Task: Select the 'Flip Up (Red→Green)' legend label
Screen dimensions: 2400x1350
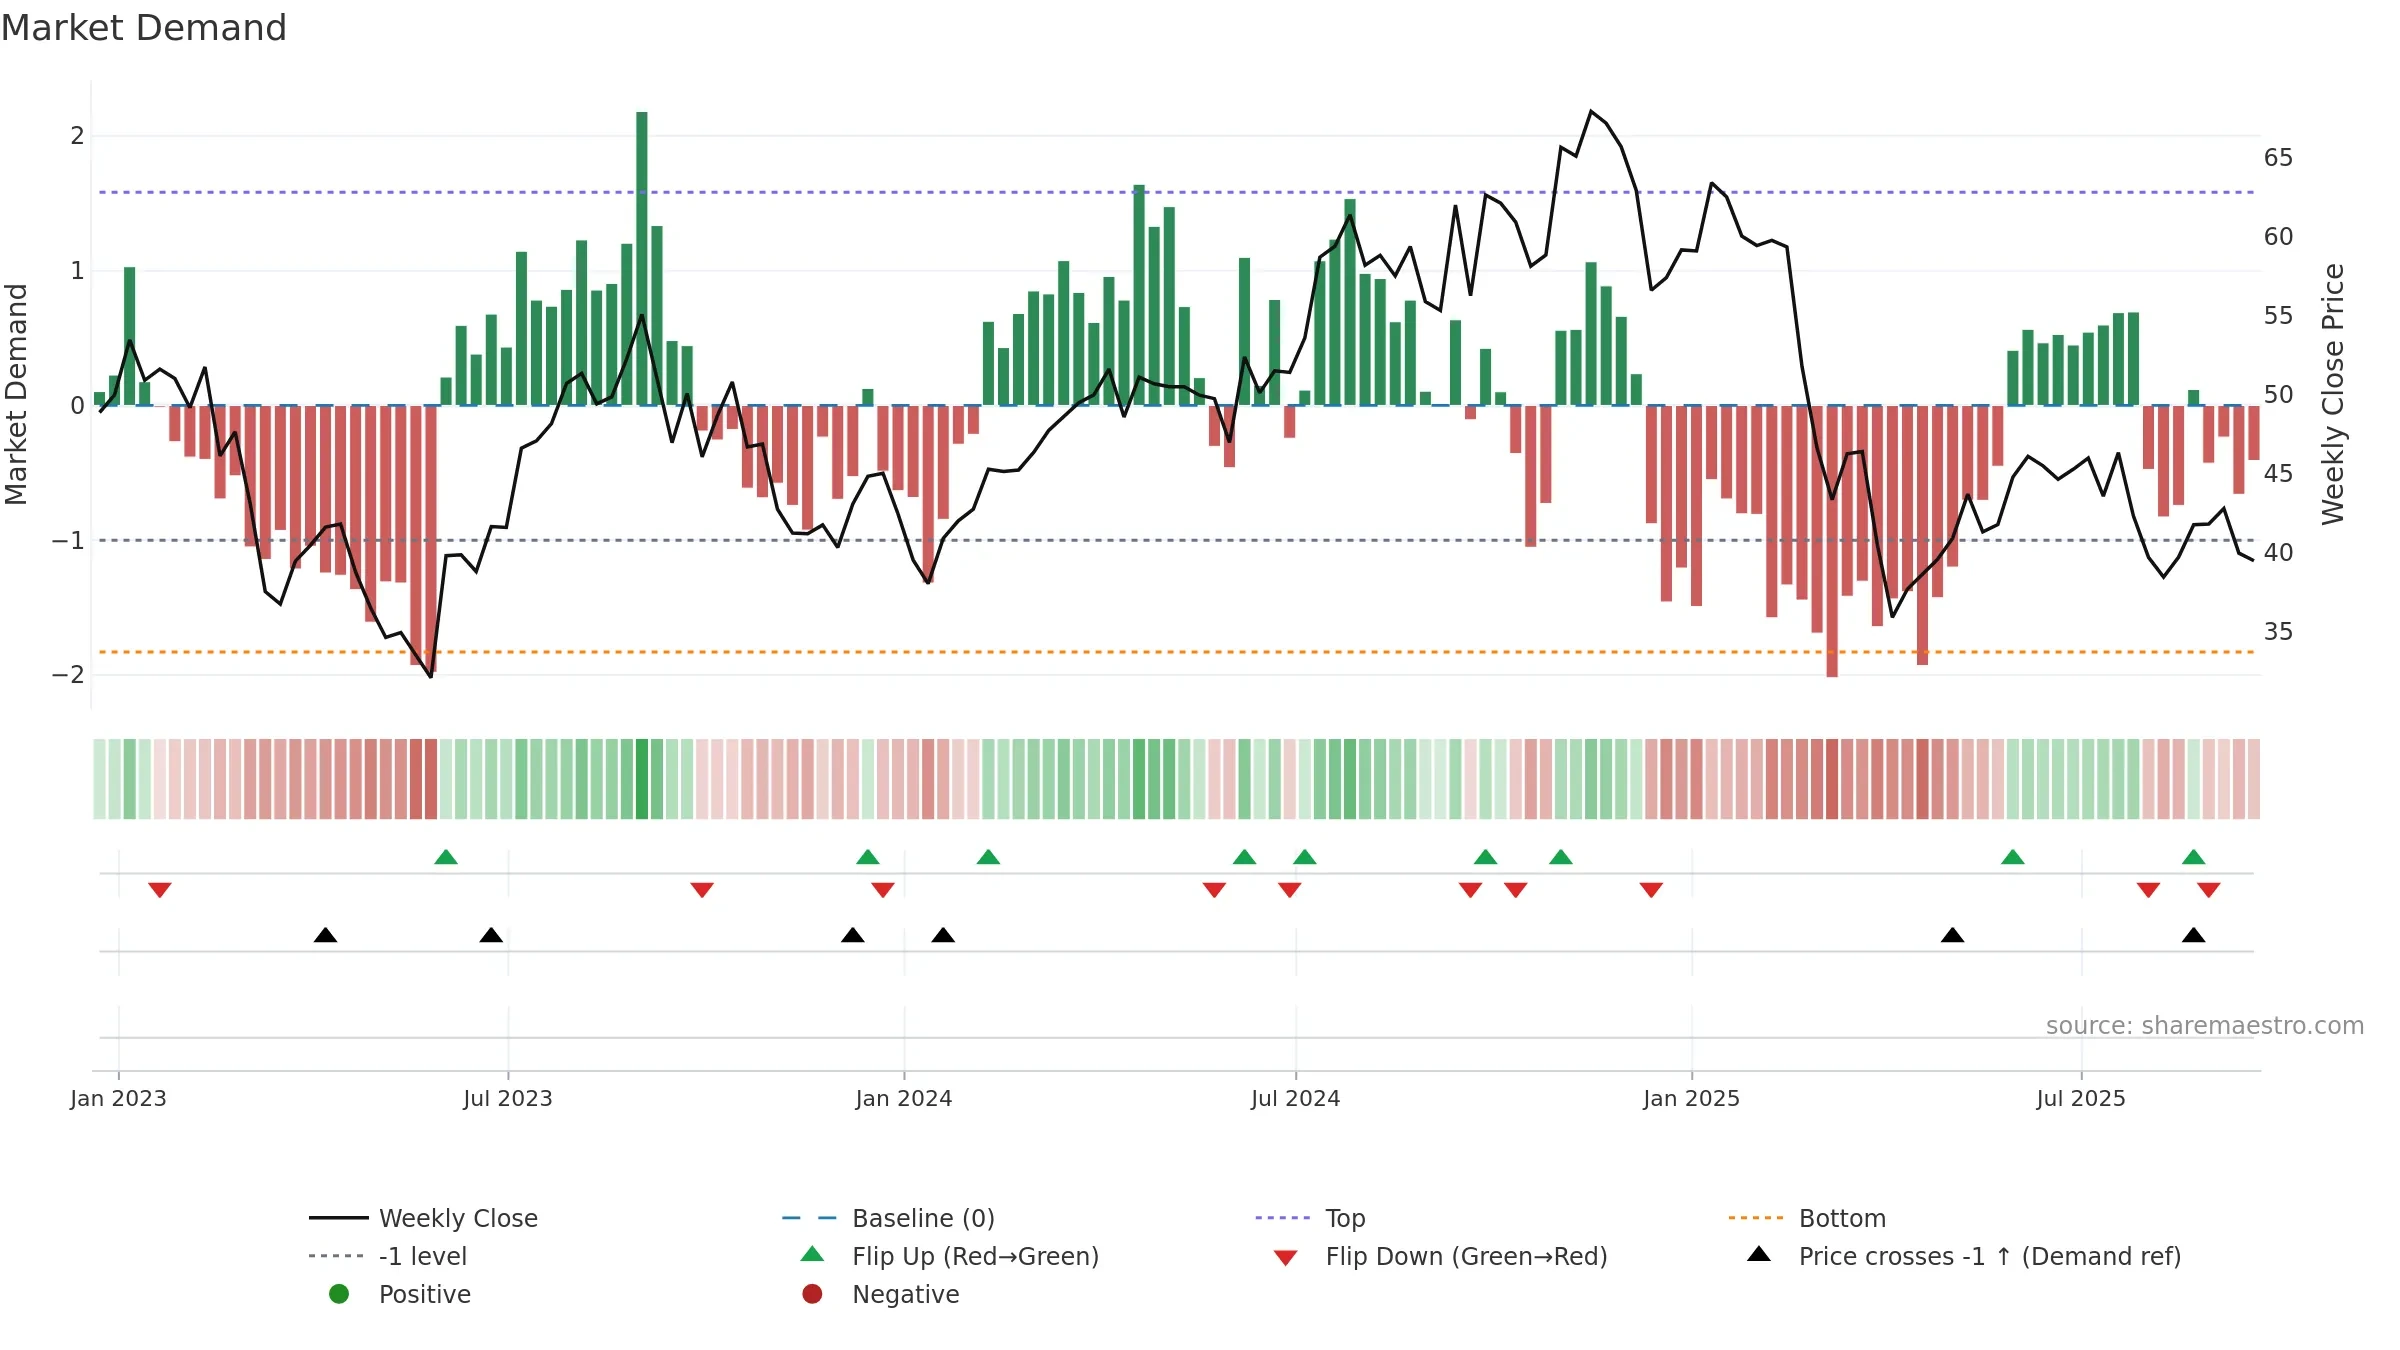Action: (975, 1256)
